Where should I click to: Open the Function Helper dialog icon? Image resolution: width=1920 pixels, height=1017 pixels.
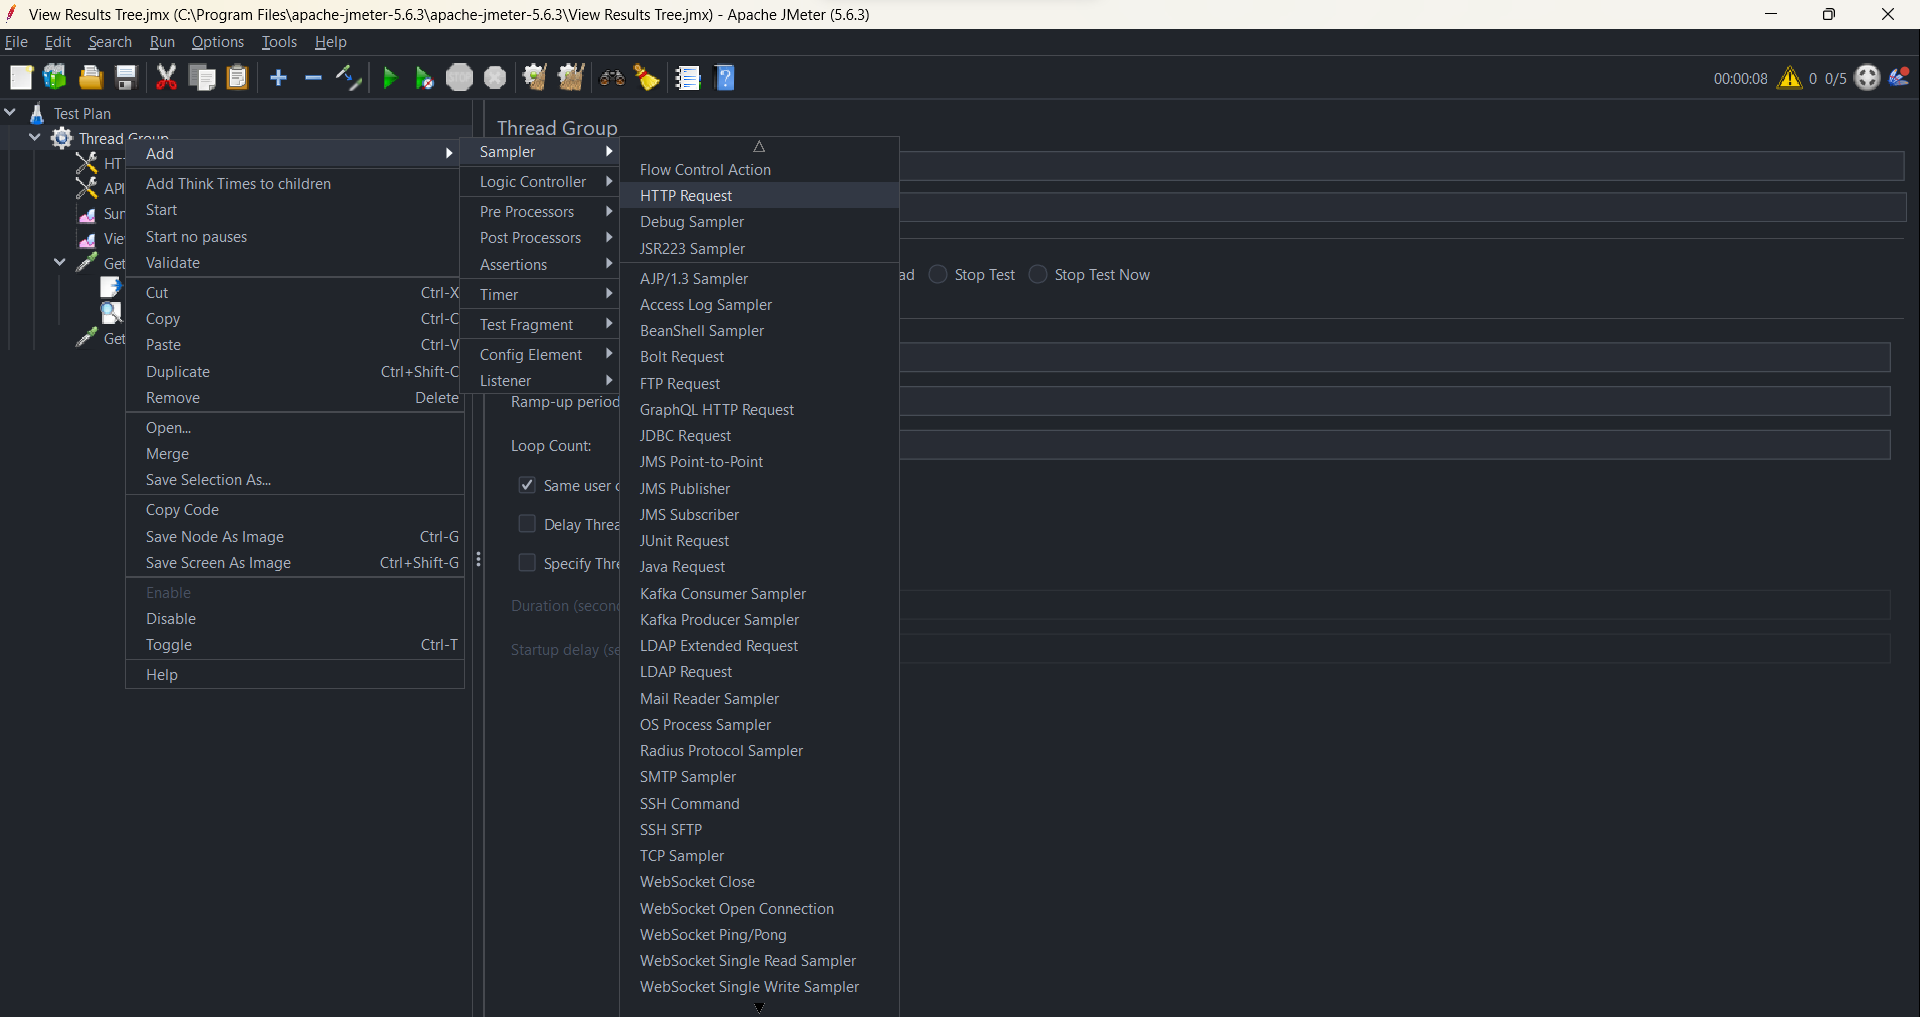pos(688,78)
